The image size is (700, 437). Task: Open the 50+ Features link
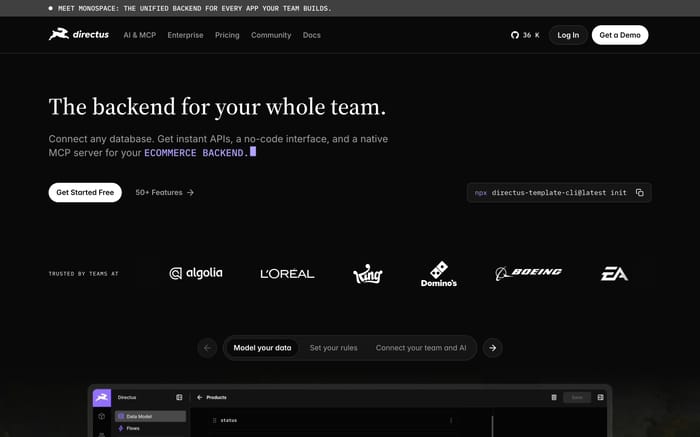click(x=165, y=192)
